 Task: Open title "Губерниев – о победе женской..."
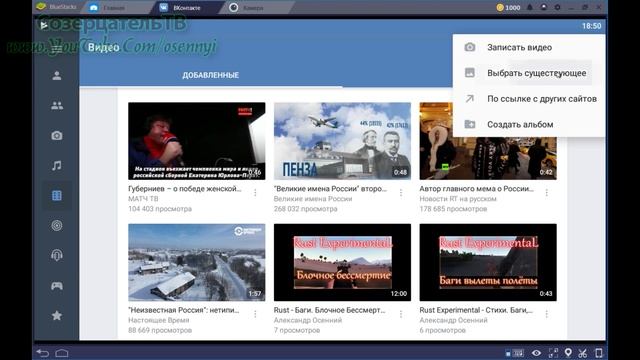(x=185, y=189)
